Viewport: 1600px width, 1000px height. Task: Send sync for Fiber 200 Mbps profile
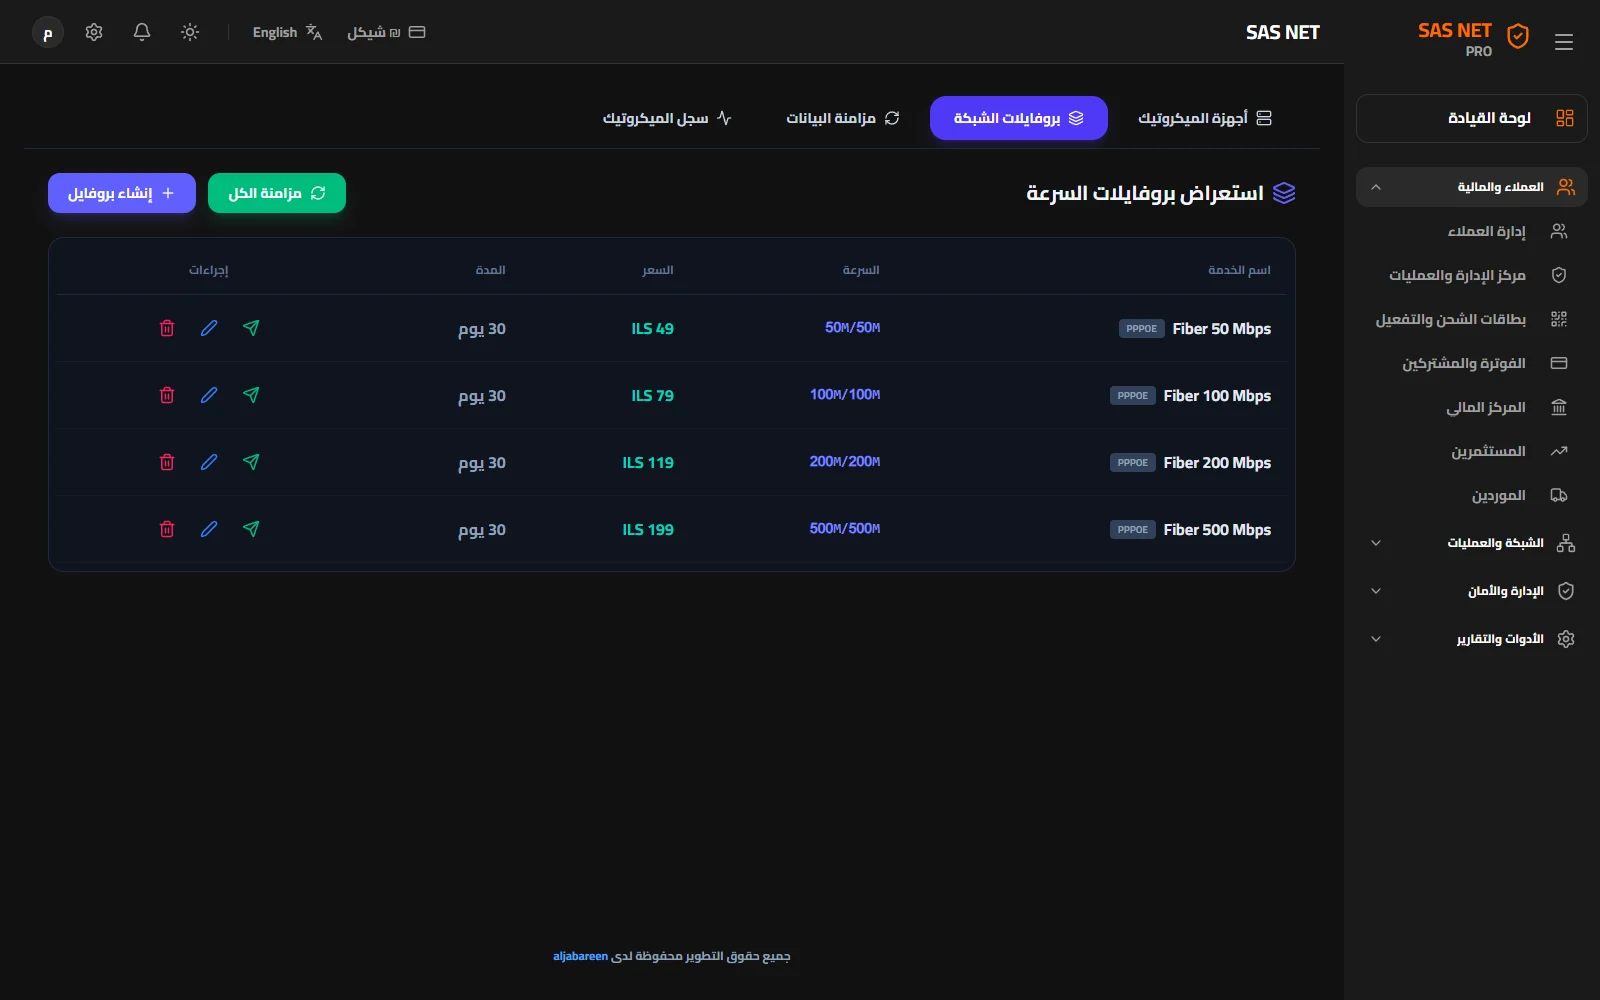tap(251, 462)
